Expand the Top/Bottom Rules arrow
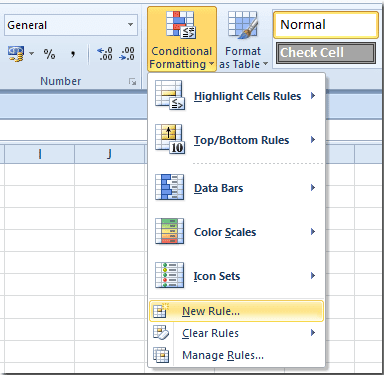 click(313, 140)
